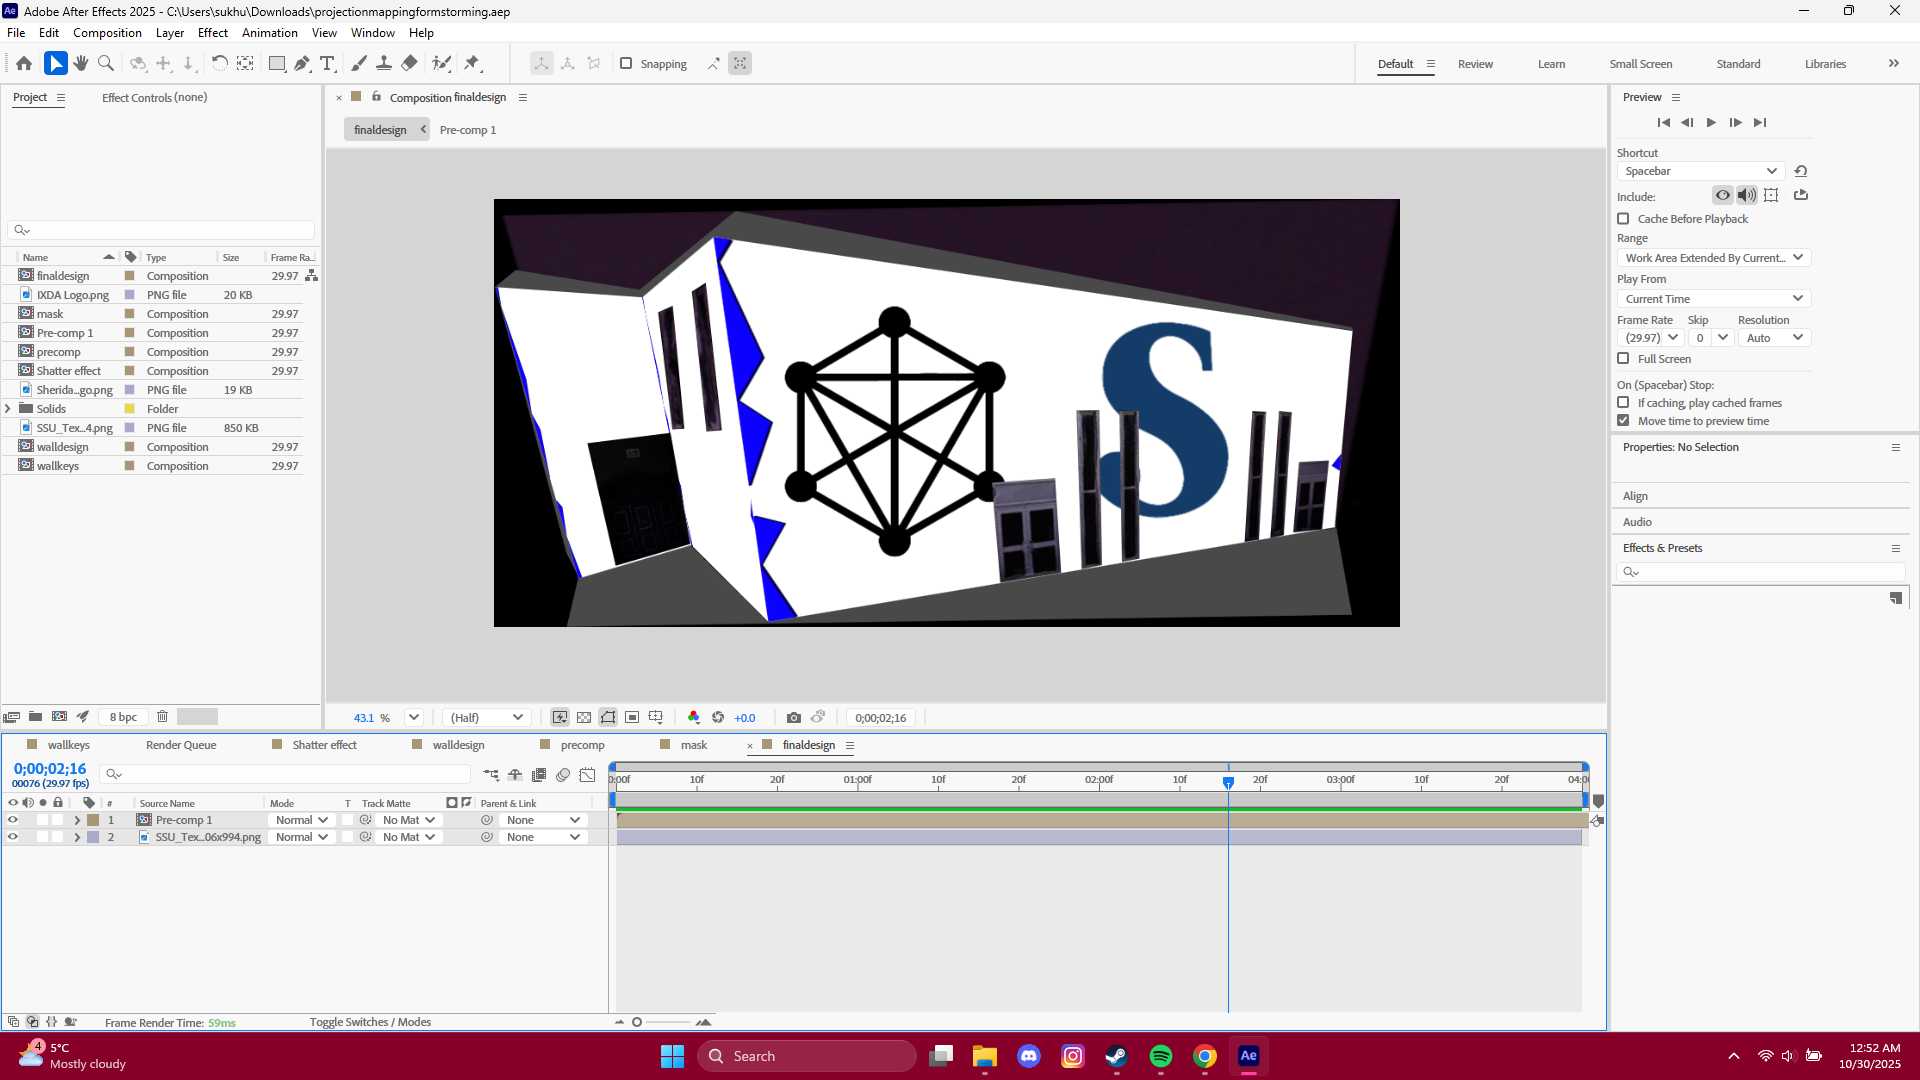Select the Type tool

click(x=328, y=63)
